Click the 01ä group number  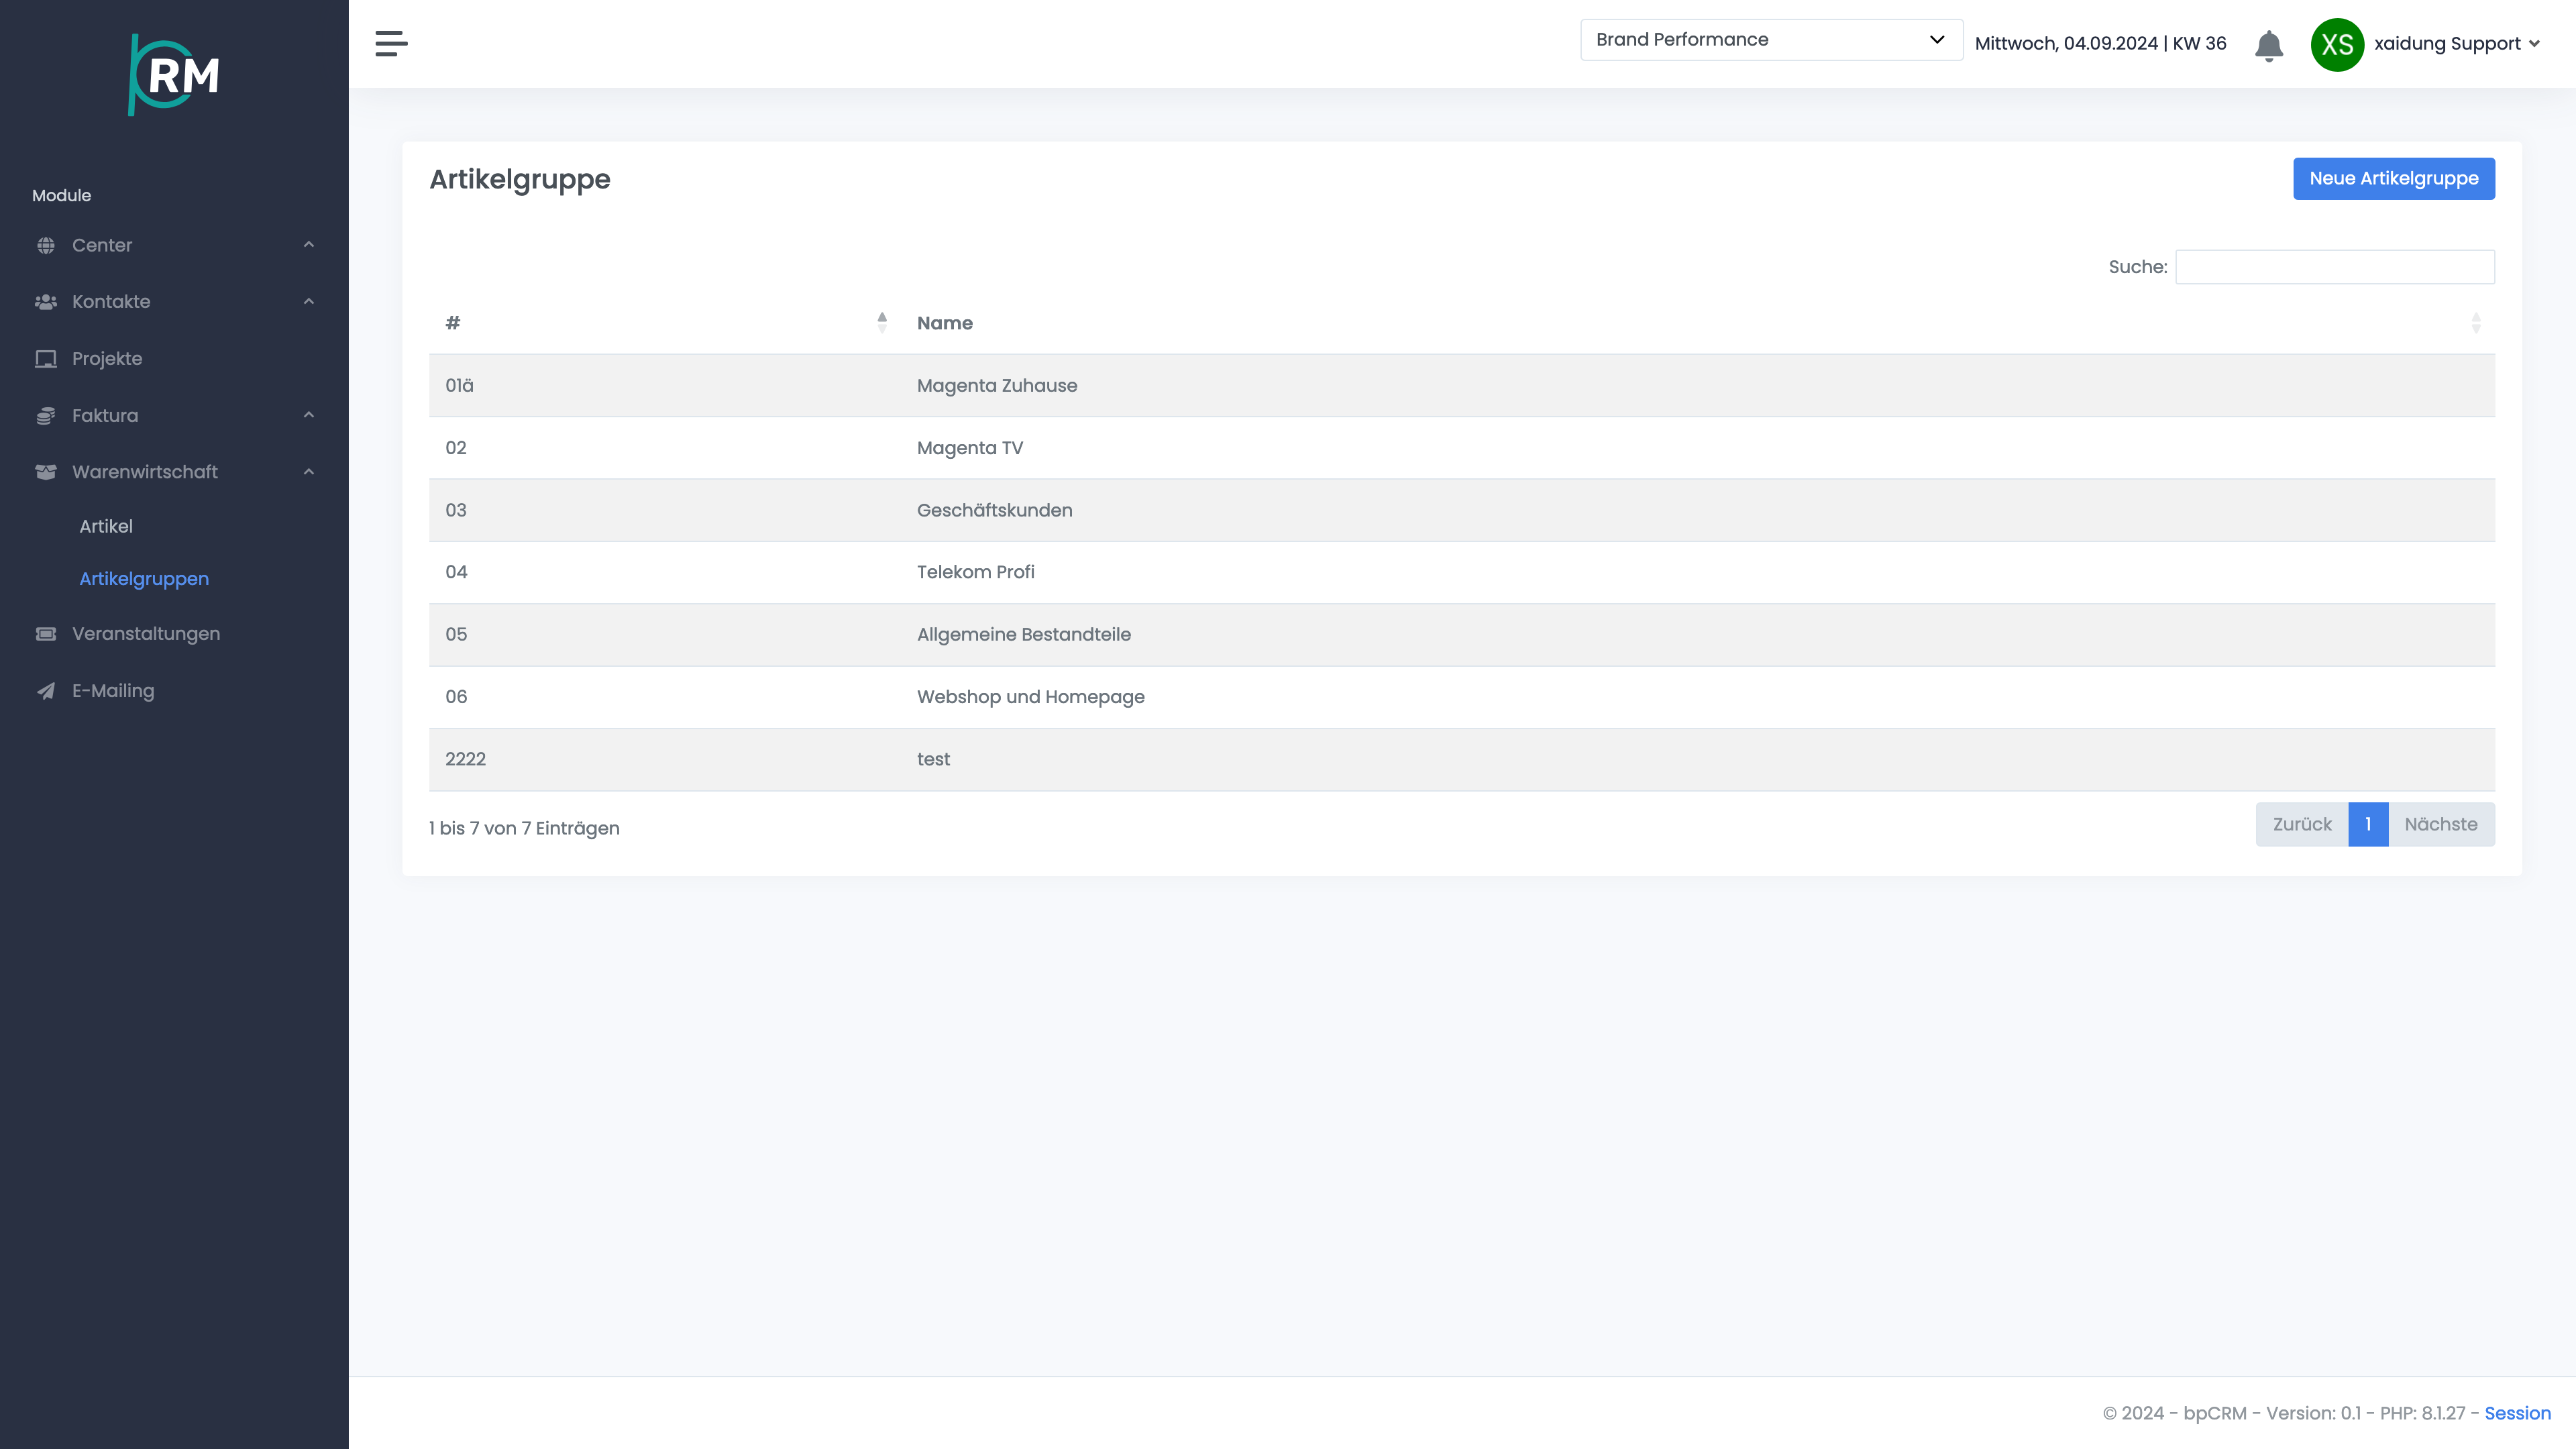pyautogui.click(x=460, y=386)
